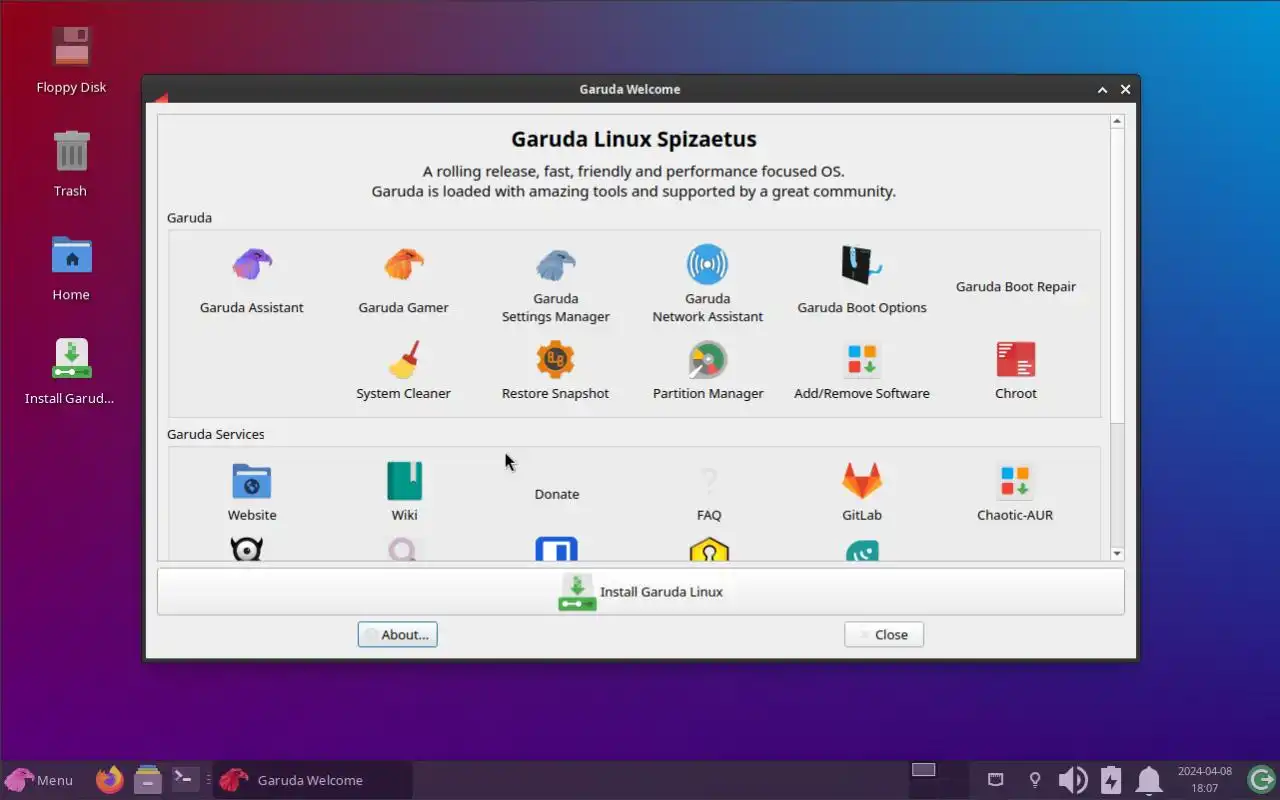Click the vertical scrollbar thumb
Image resolution: width=1280 pixels, height=800 pixels.
tap(1117, 275)
